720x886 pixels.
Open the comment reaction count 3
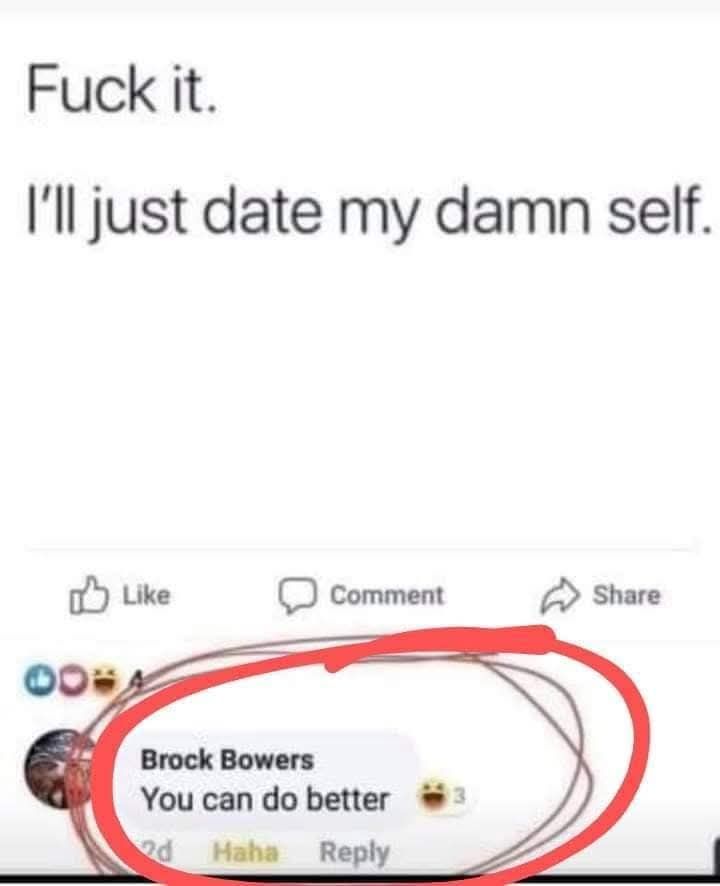pos(459,796)
